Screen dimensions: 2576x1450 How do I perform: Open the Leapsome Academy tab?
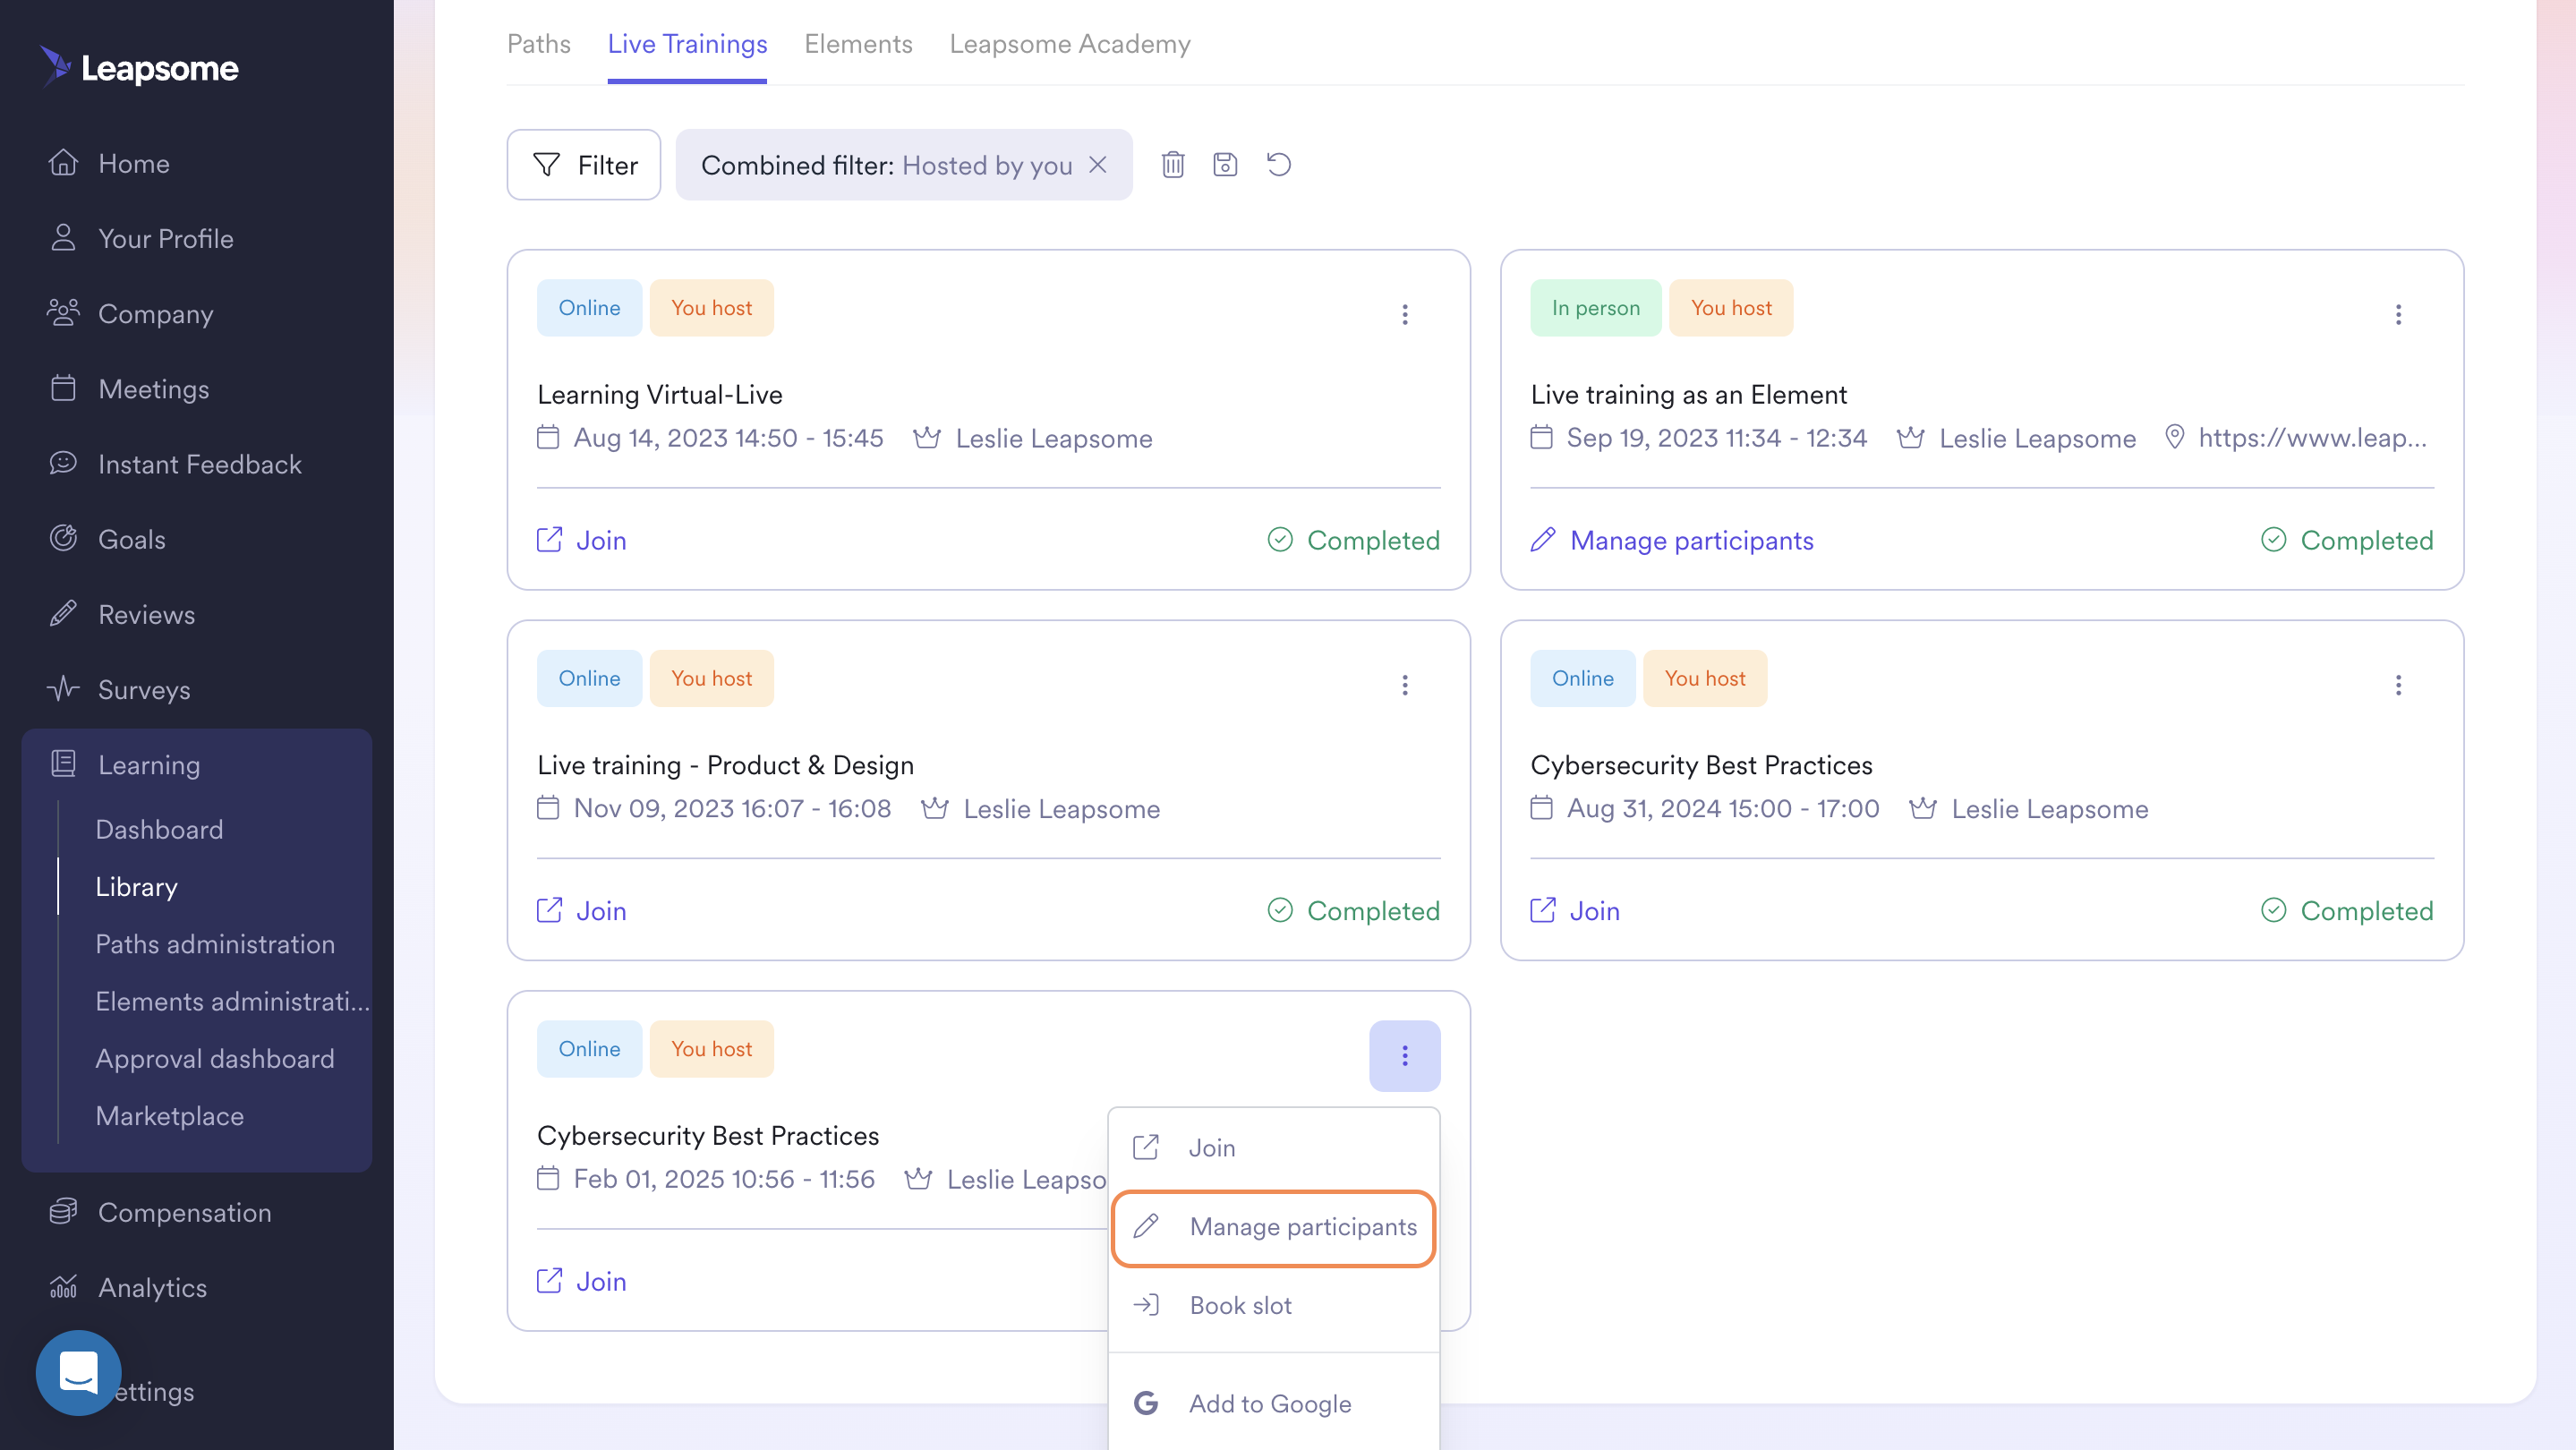pyautogui.click(x=1069, y=44)
